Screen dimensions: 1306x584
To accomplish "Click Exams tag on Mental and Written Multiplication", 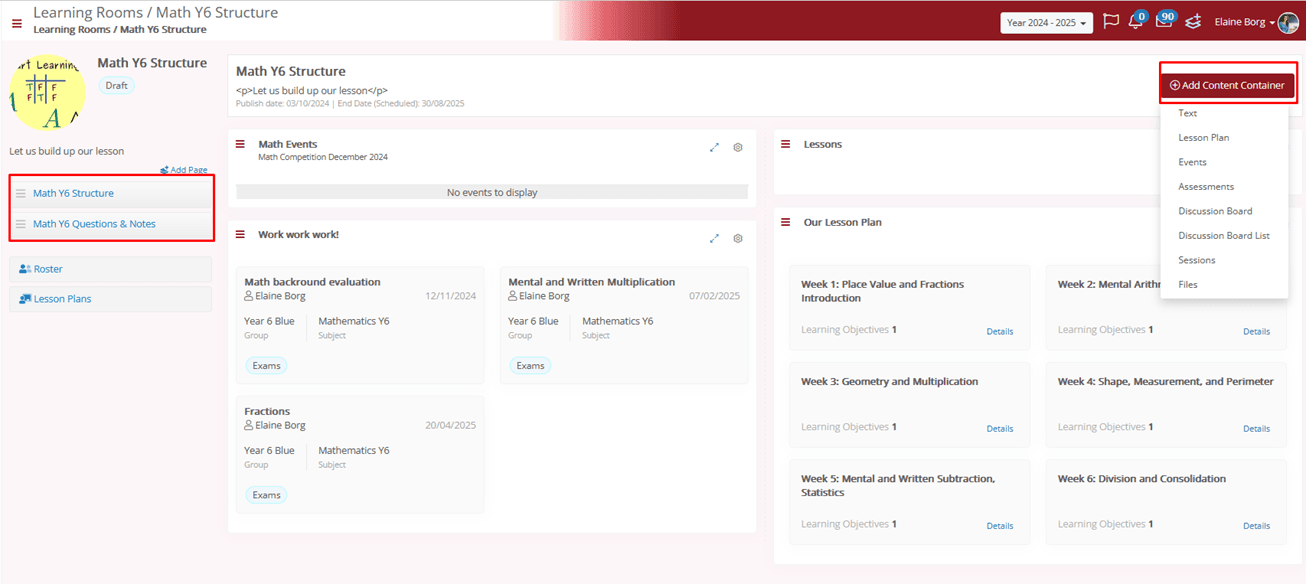I will (x=530, y=366).
